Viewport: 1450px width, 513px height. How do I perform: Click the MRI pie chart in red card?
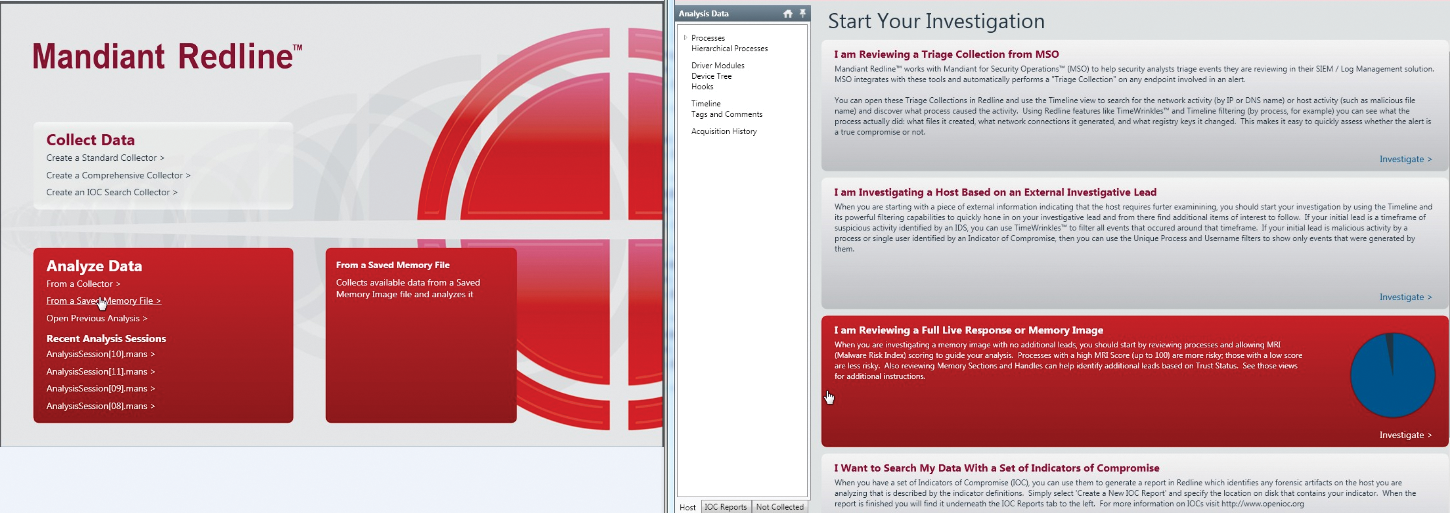tap(1392, 375)
